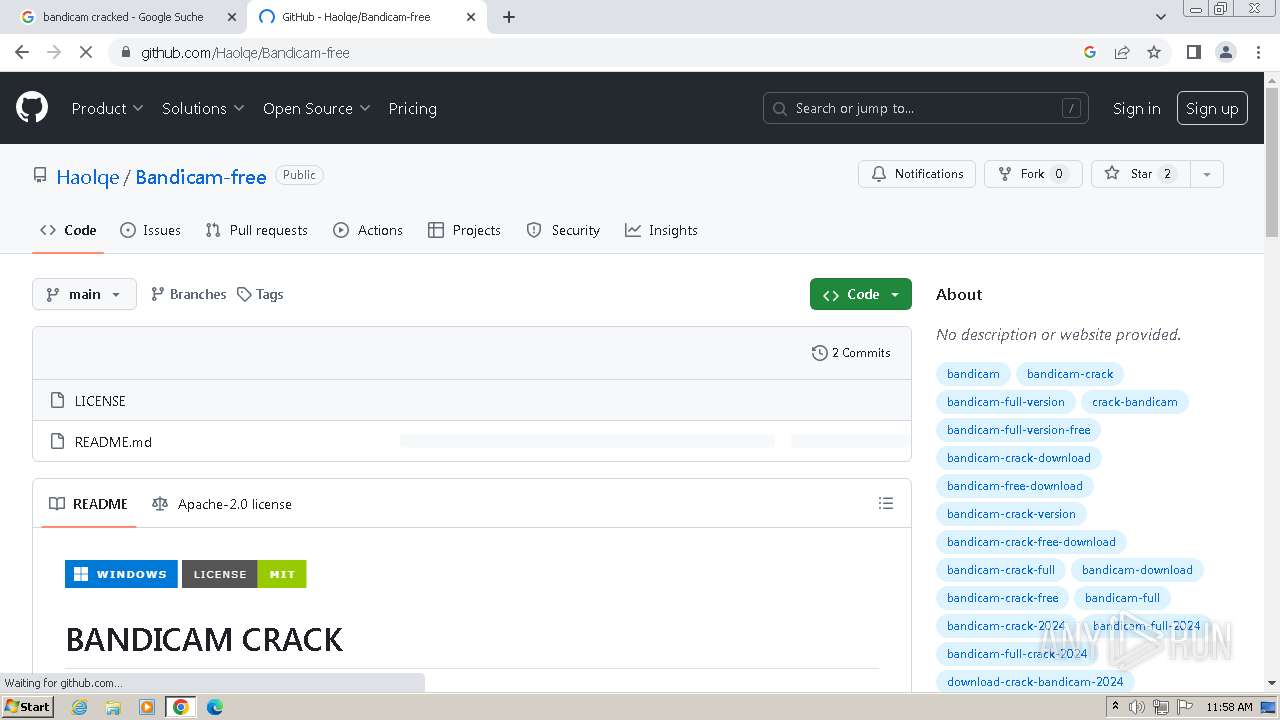1280x720 pixels.
Task: Open a new browser tab
Action: click(509, 17)
